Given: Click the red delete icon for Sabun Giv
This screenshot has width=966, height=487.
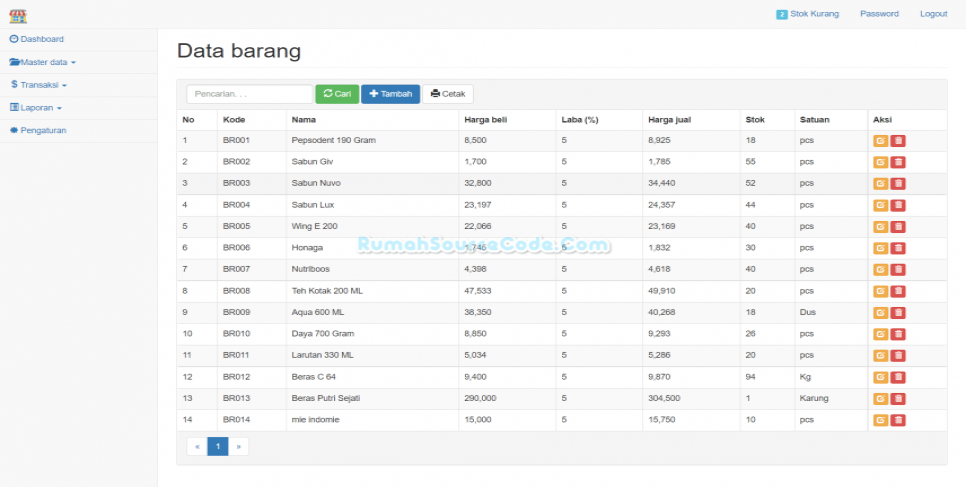Looking at the screenshot, I should [898, 162].
